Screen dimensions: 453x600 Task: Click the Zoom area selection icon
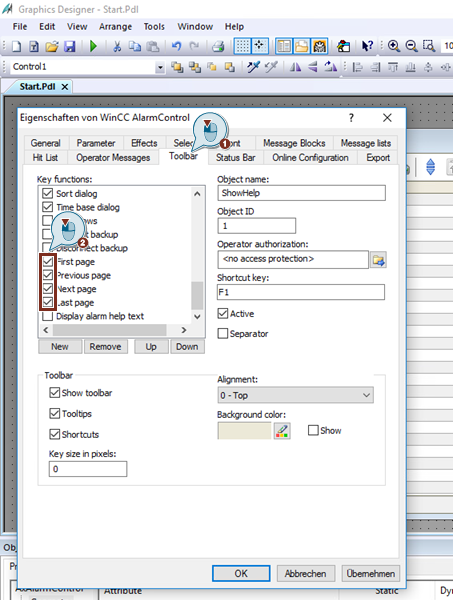(429, 46)
